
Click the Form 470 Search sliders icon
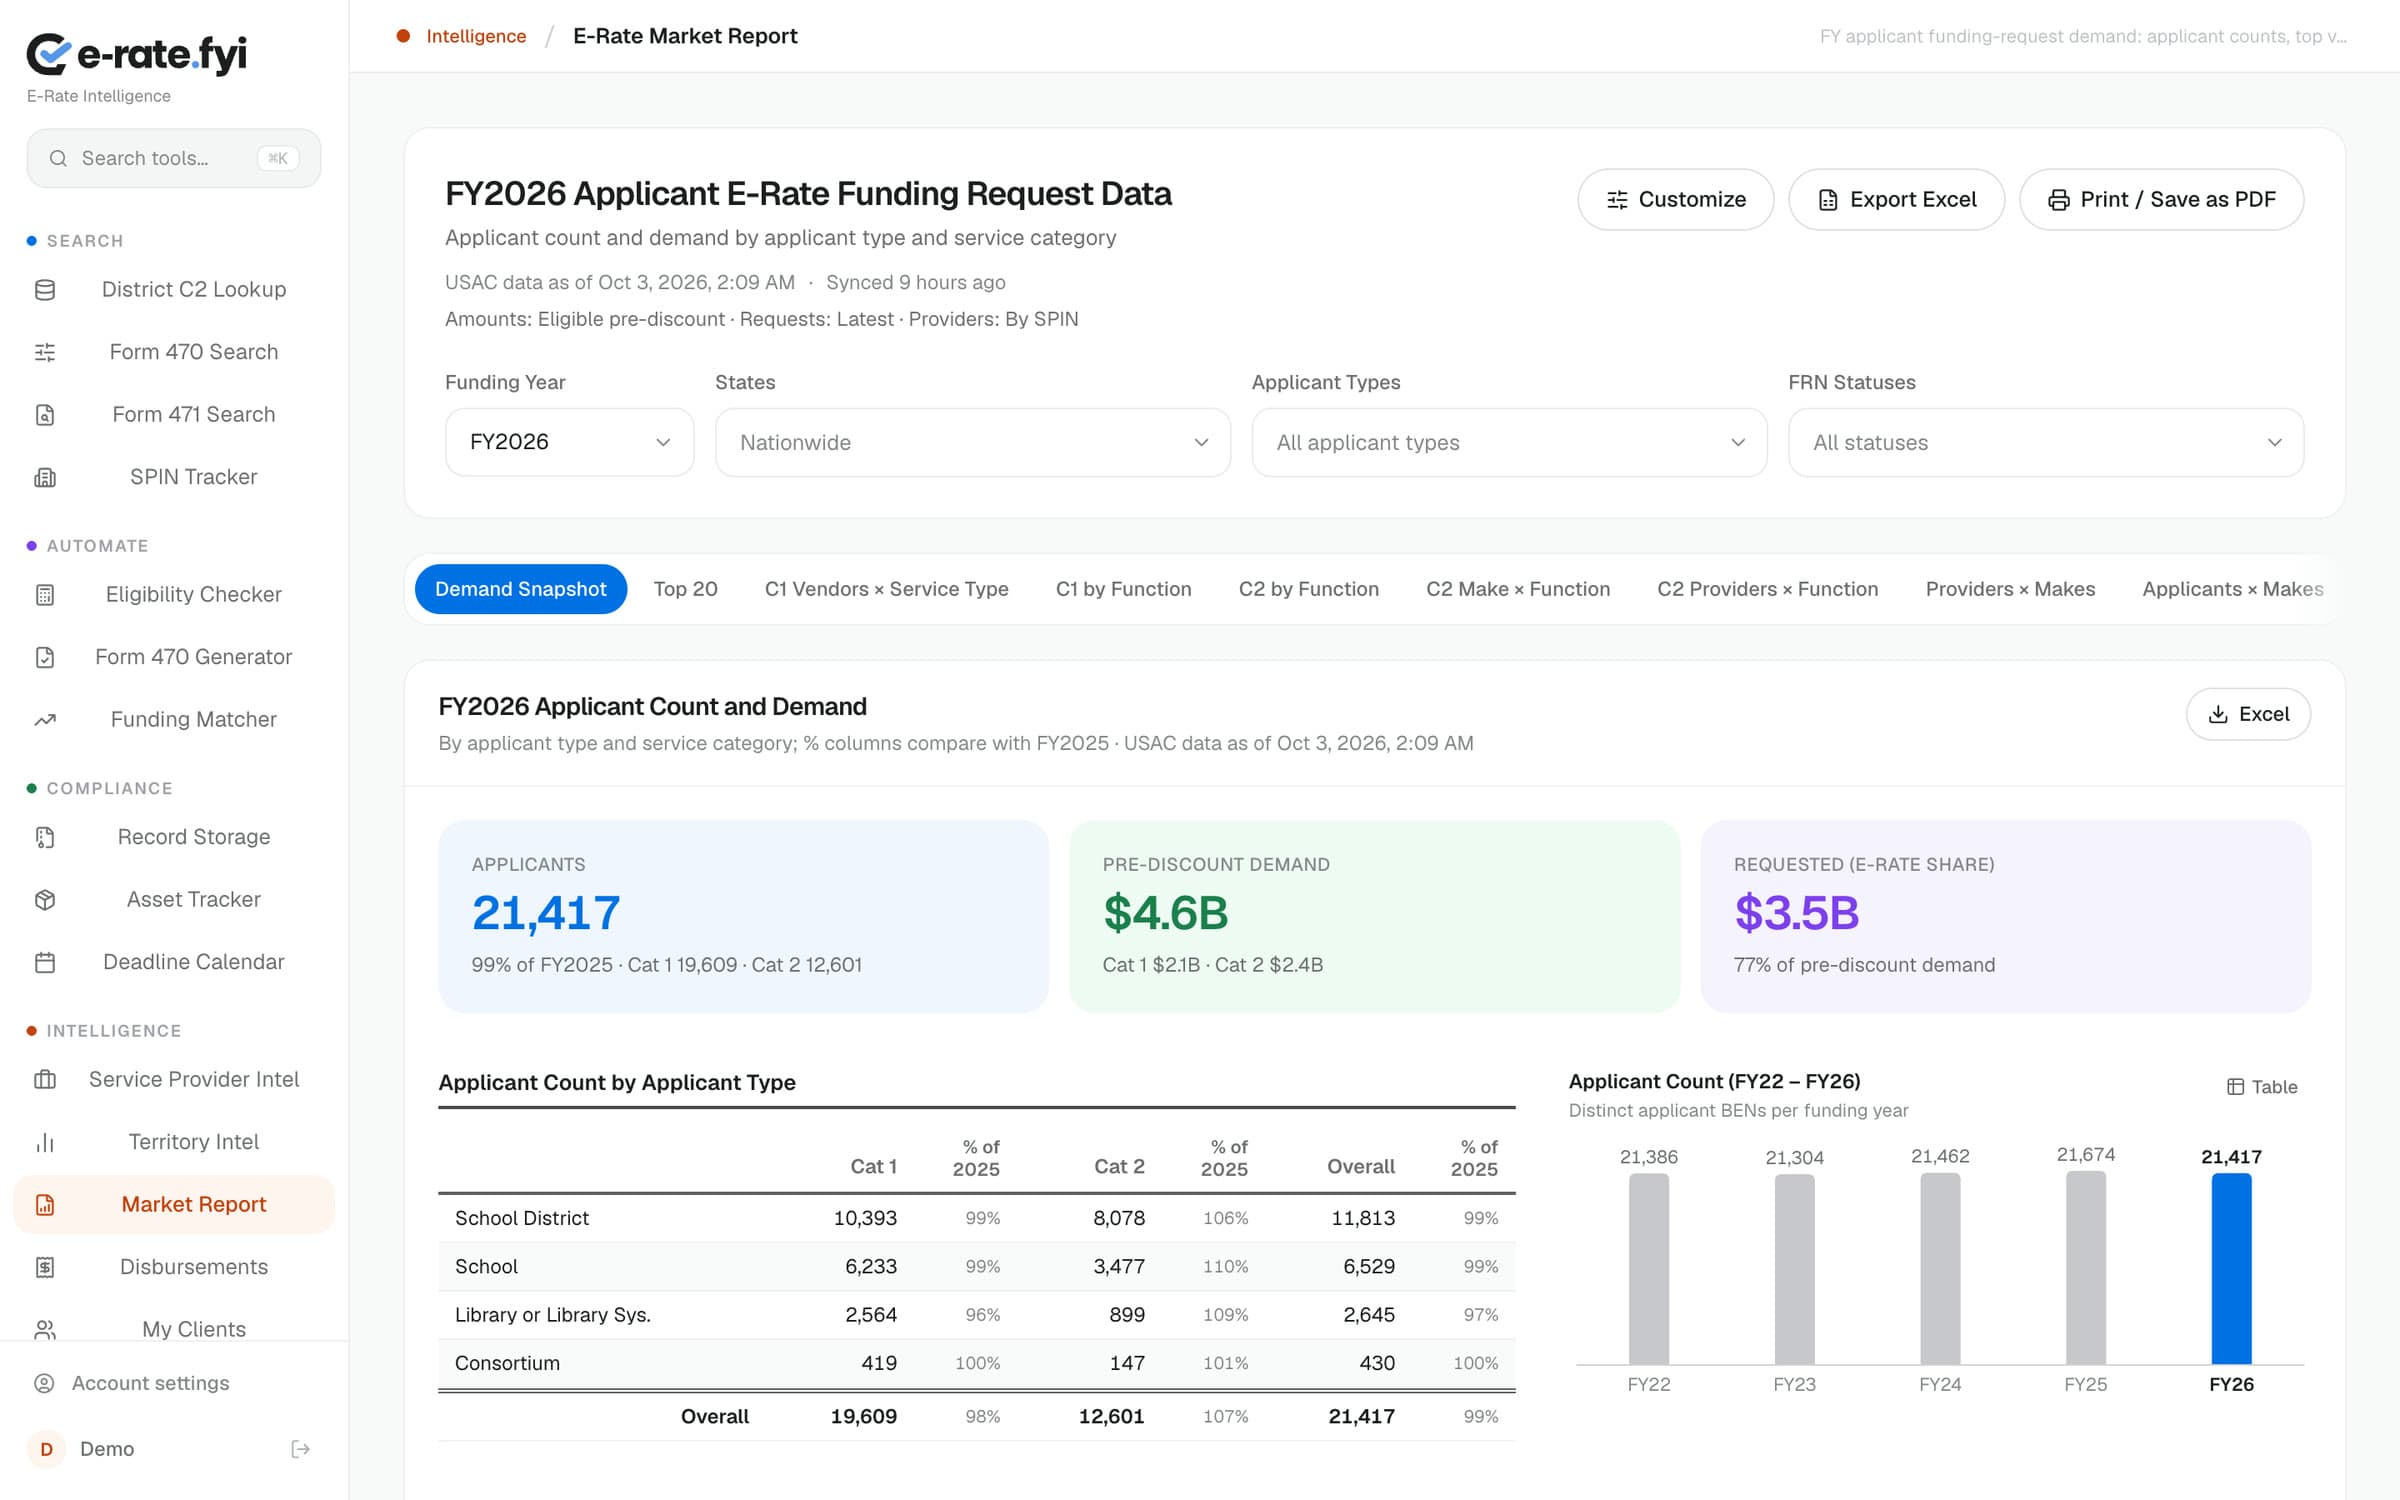pos(45,352)
